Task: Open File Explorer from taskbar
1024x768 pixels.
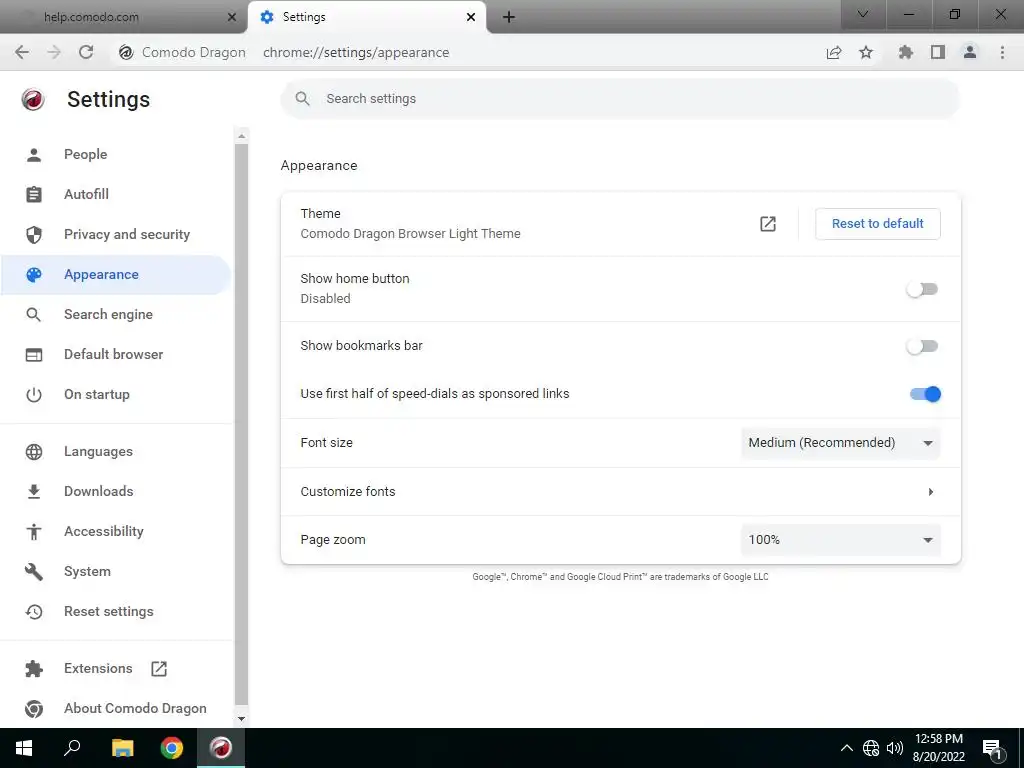Action: [122, 748]
